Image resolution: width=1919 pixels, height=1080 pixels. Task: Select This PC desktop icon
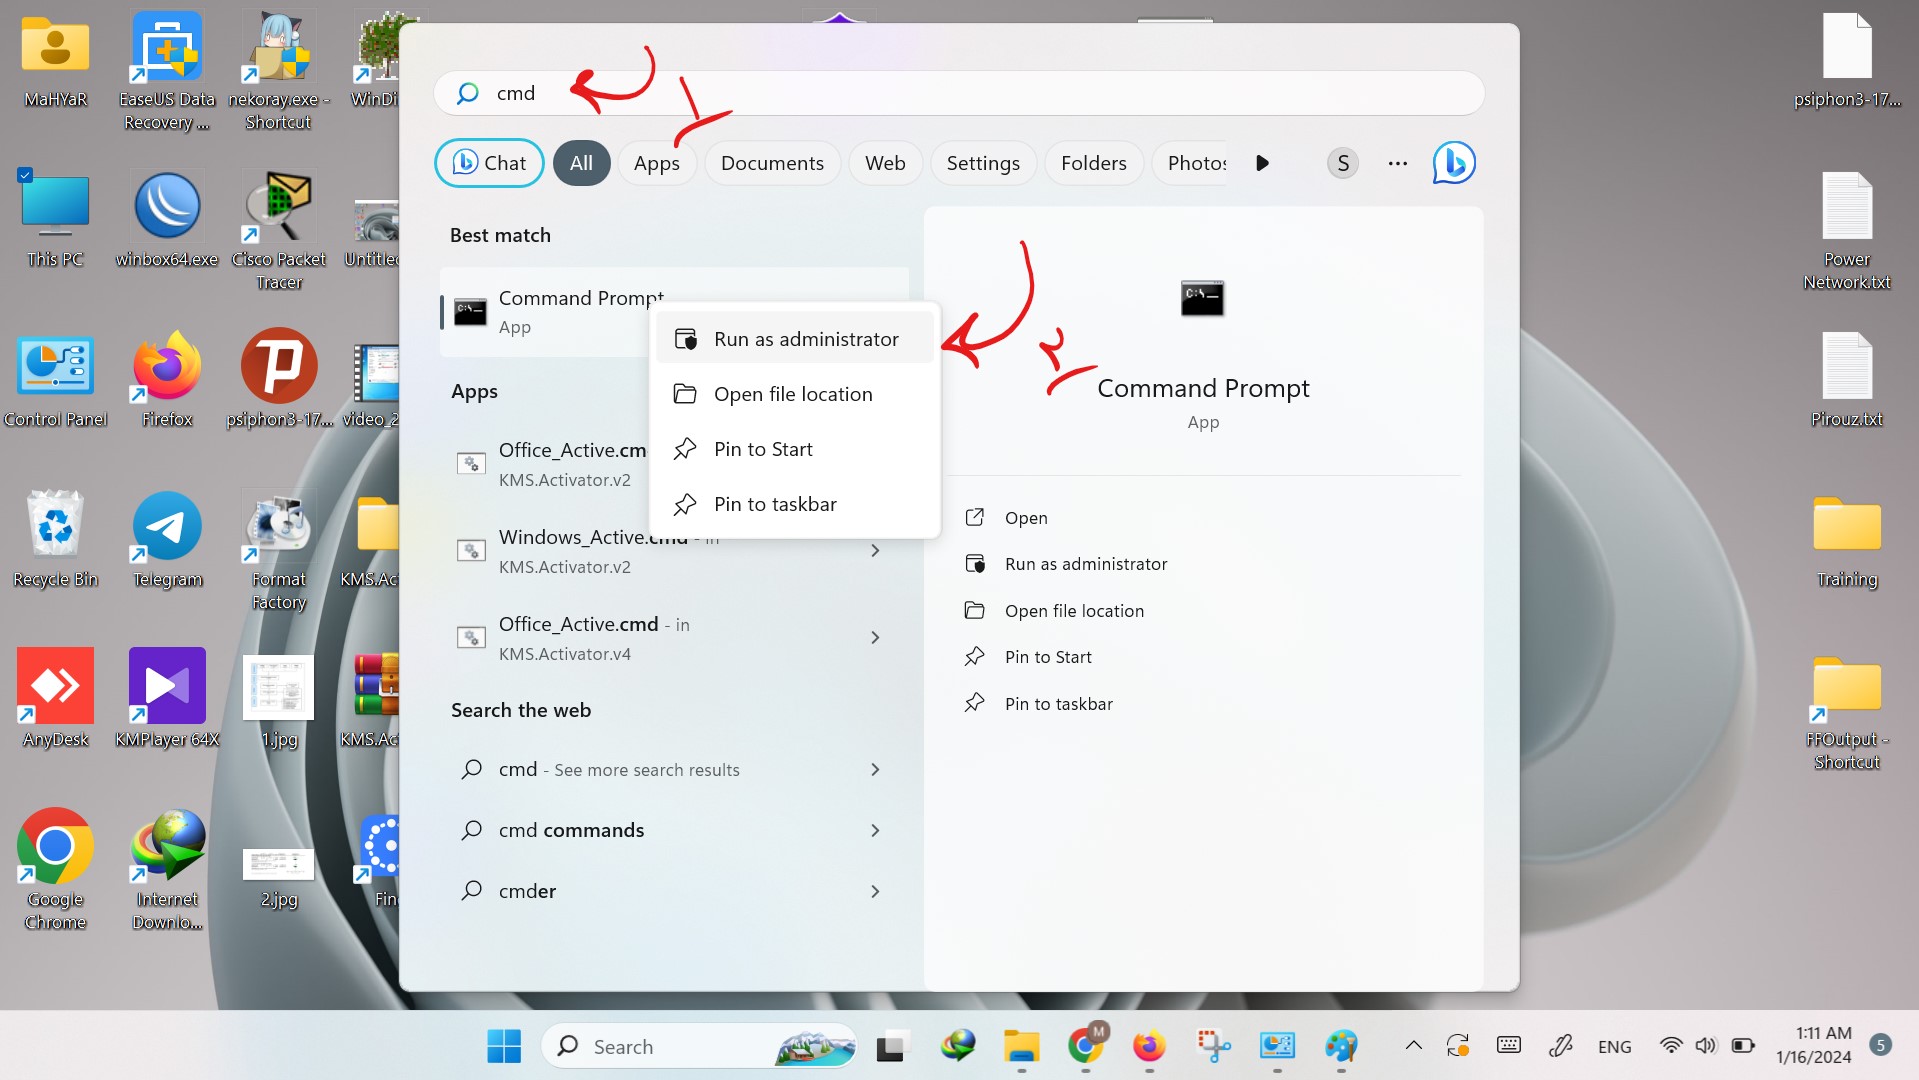(x=55, y=220)
